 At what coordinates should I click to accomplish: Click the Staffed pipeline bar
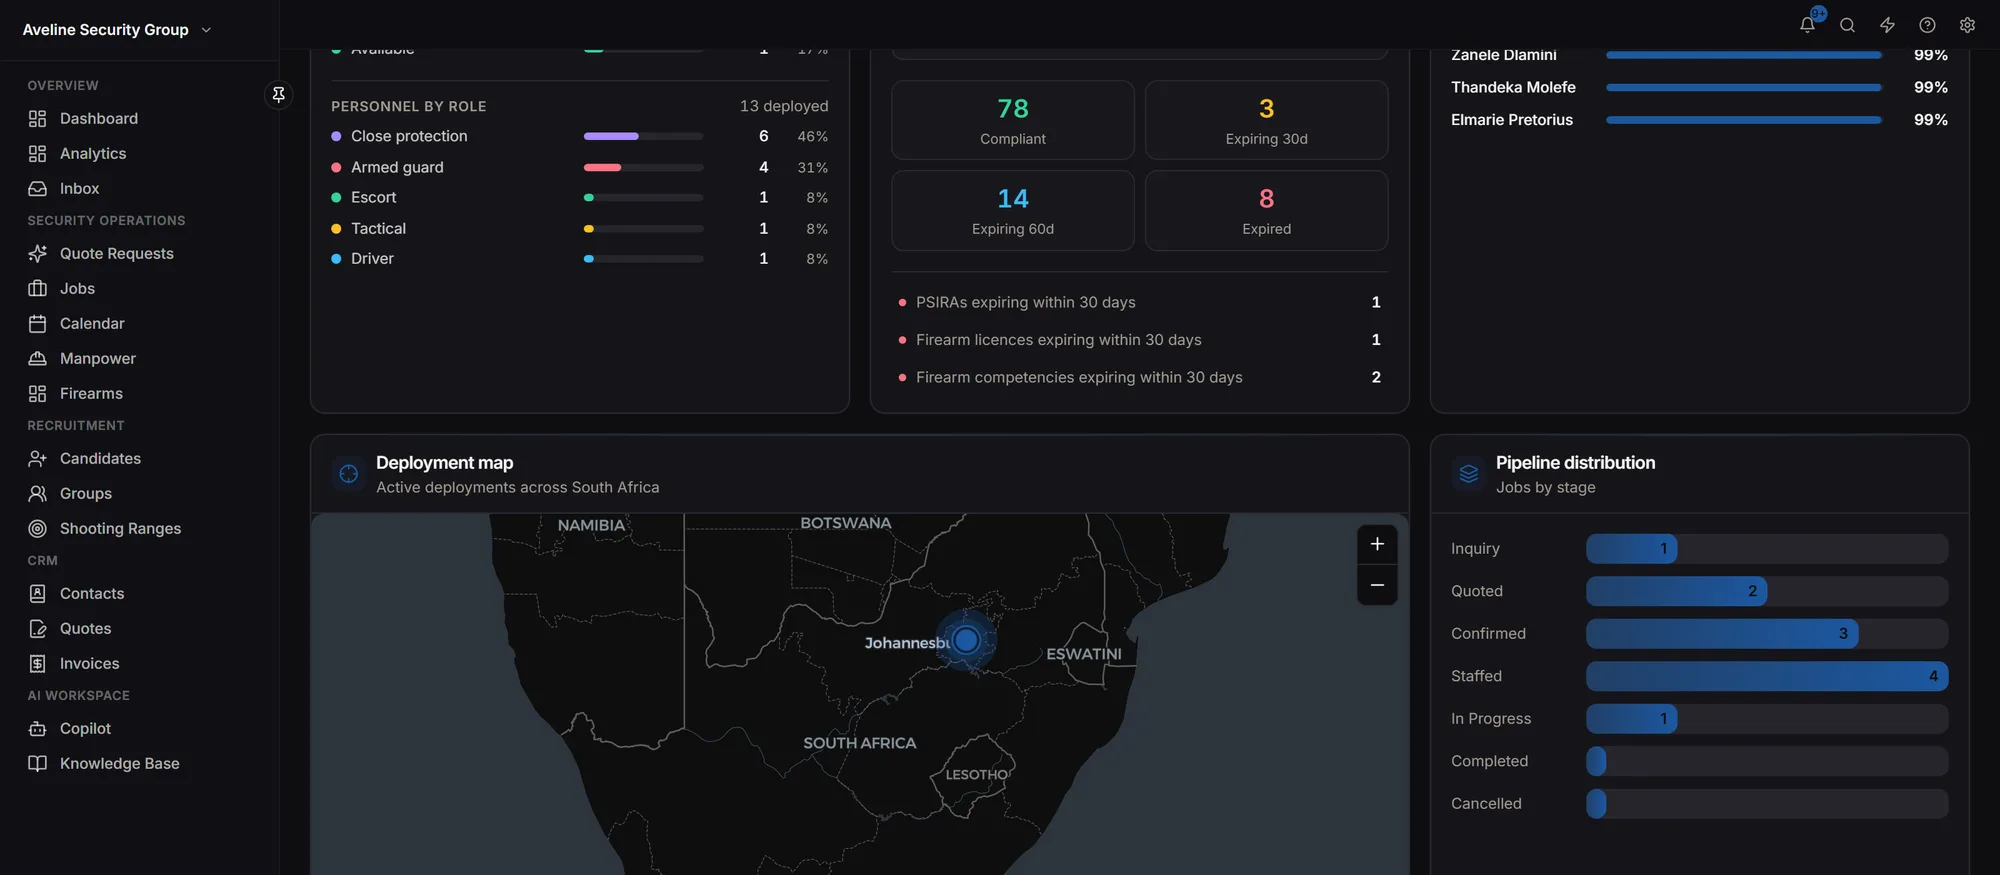coord(1767,676)
